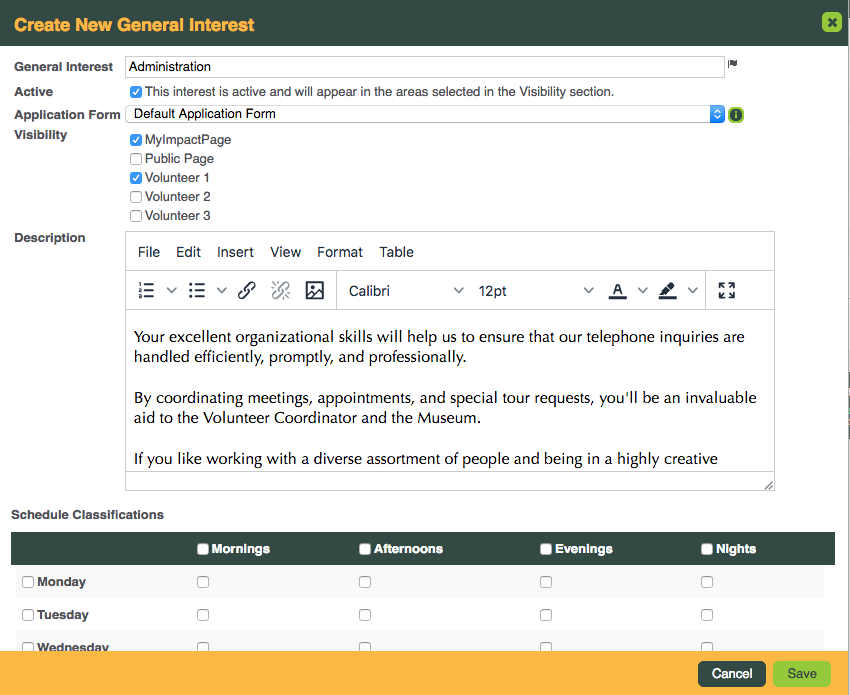Check the Public Page checkbox
The image size is (850, 695).
click(136, 159)
